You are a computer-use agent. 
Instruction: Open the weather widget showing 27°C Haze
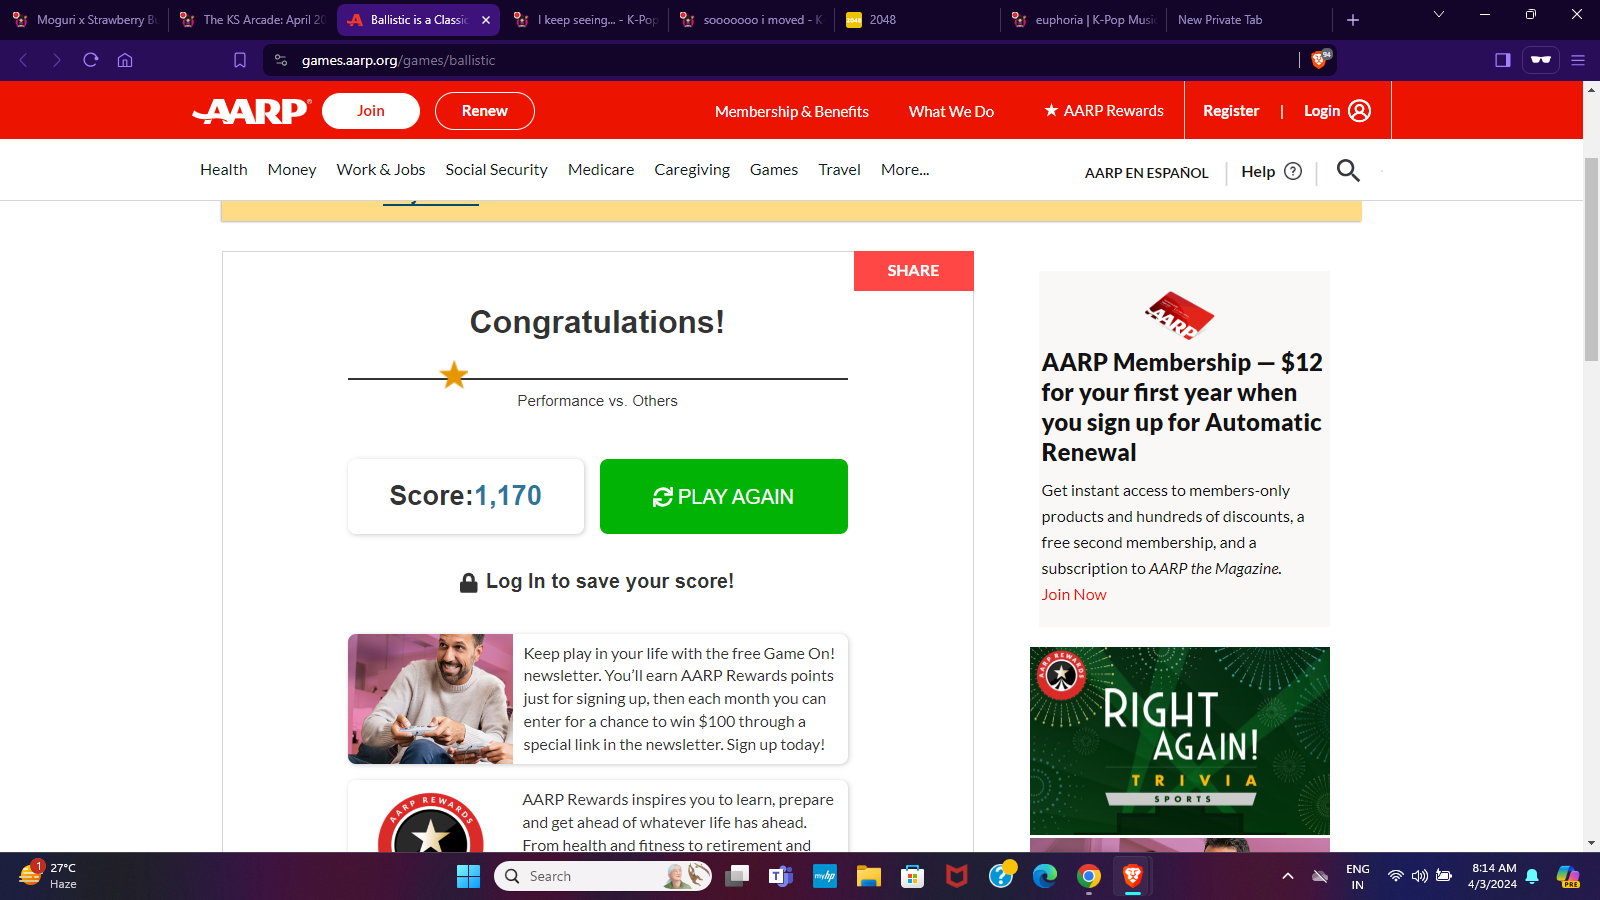pos(48,876)
